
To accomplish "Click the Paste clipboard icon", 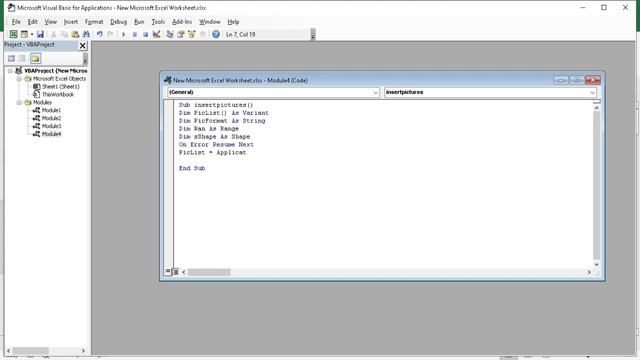I will click(75, 34).
